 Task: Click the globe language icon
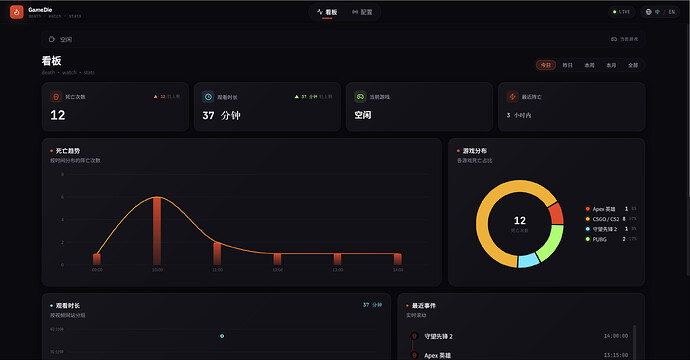[x=648, y=12]
